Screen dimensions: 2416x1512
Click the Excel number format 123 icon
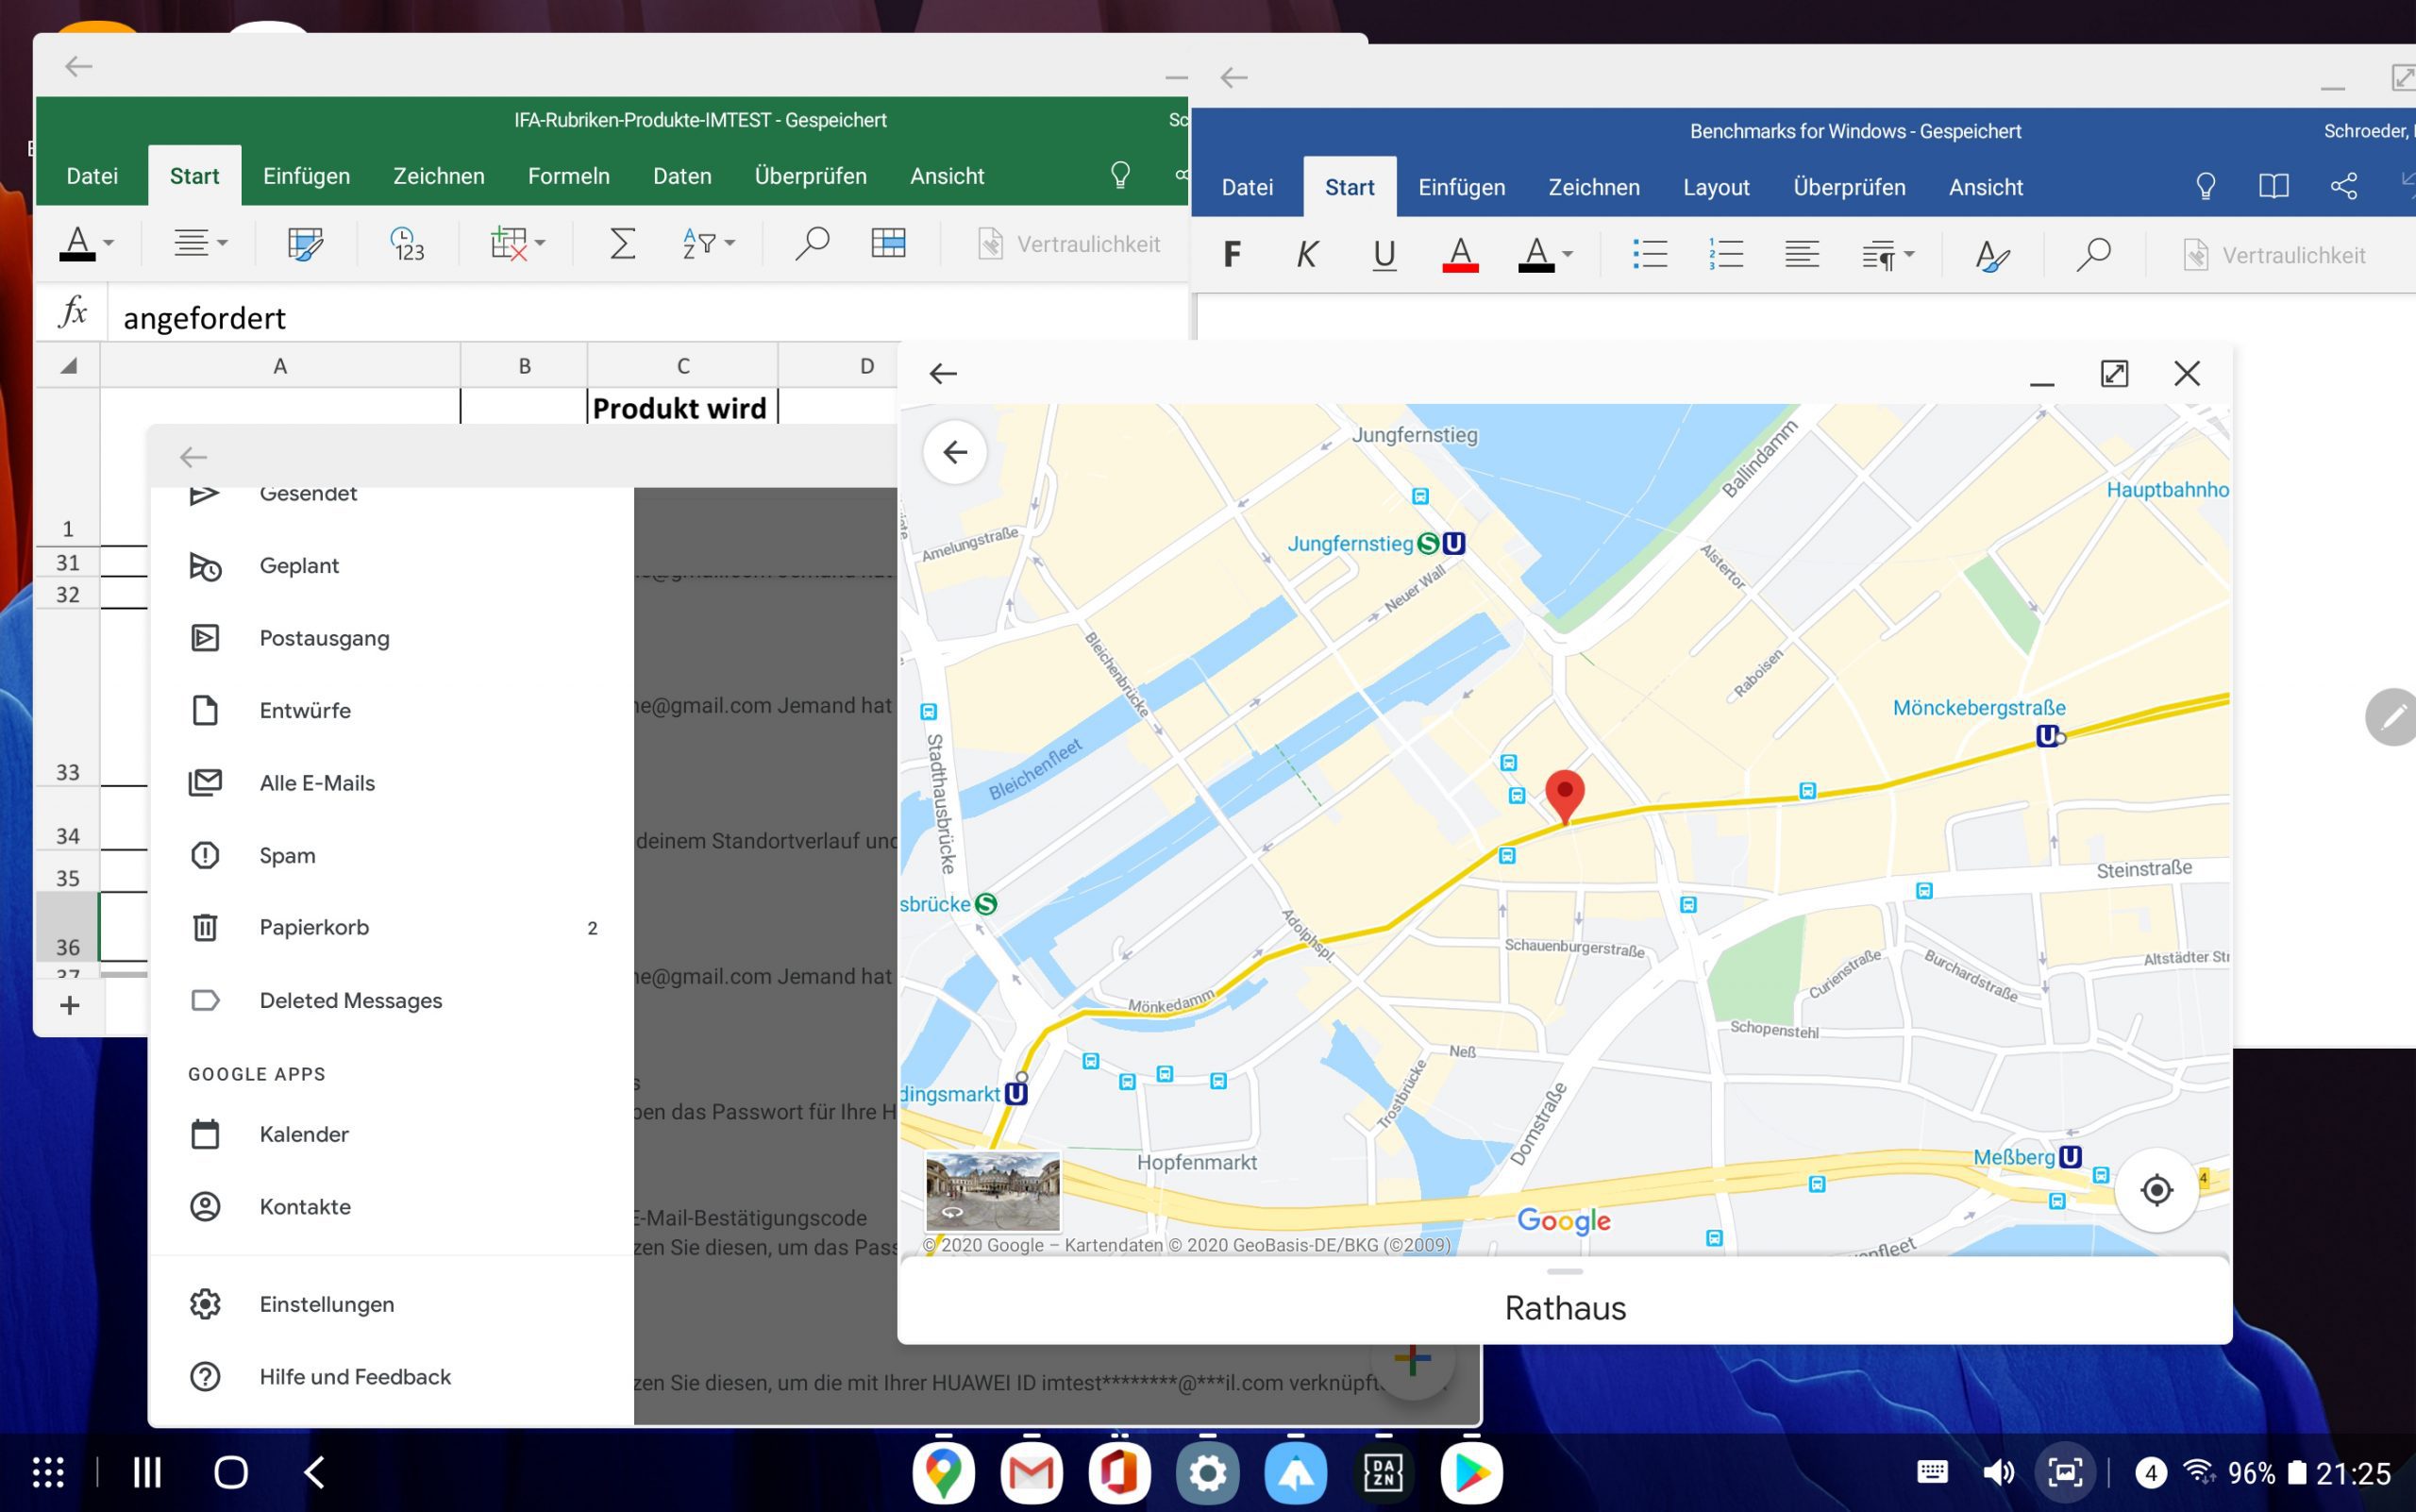[407, 244]
